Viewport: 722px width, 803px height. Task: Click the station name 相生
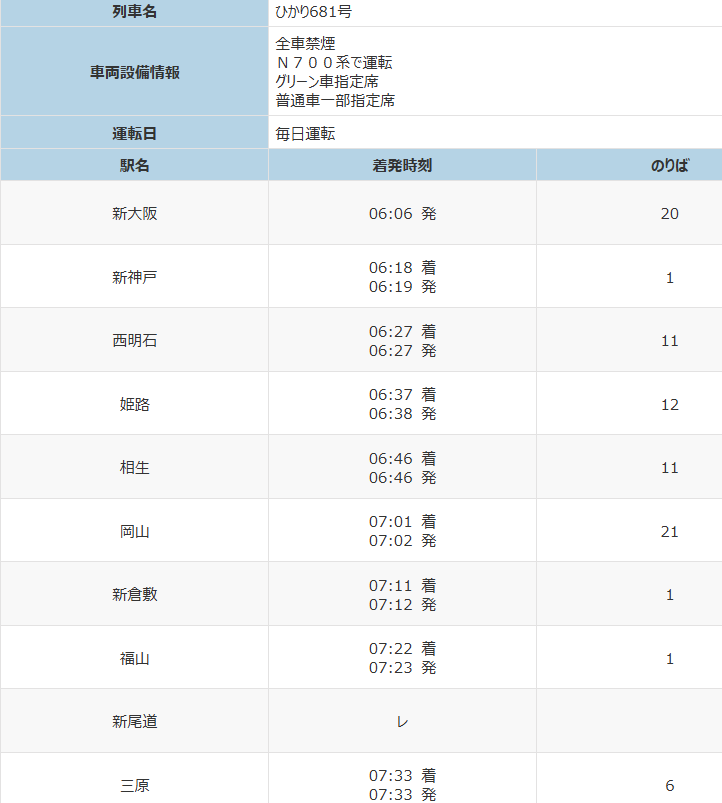point(135,468)
